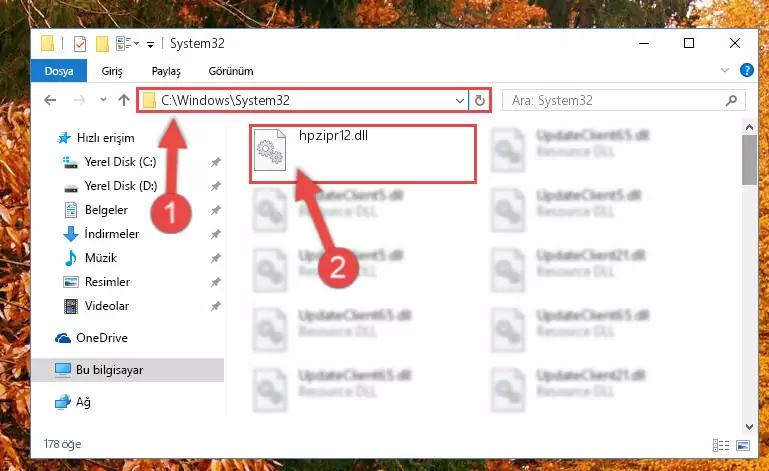769x471 pixels.
Task: Click the Forward navigation arrow
Action: [x=79, y=100]
